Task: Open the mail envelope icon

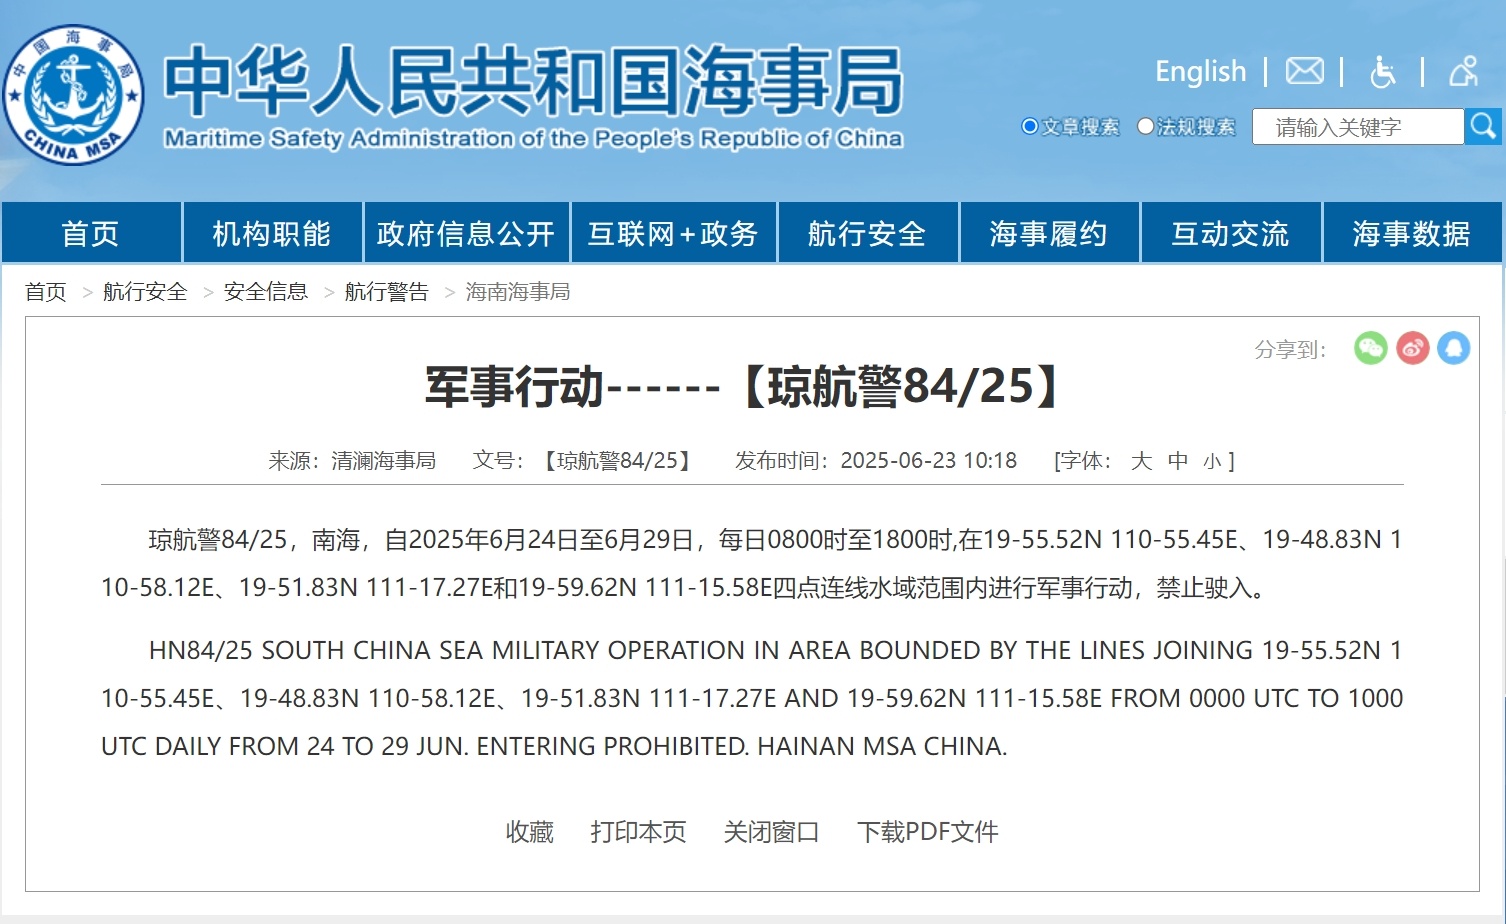Action: click(1304, 71)
